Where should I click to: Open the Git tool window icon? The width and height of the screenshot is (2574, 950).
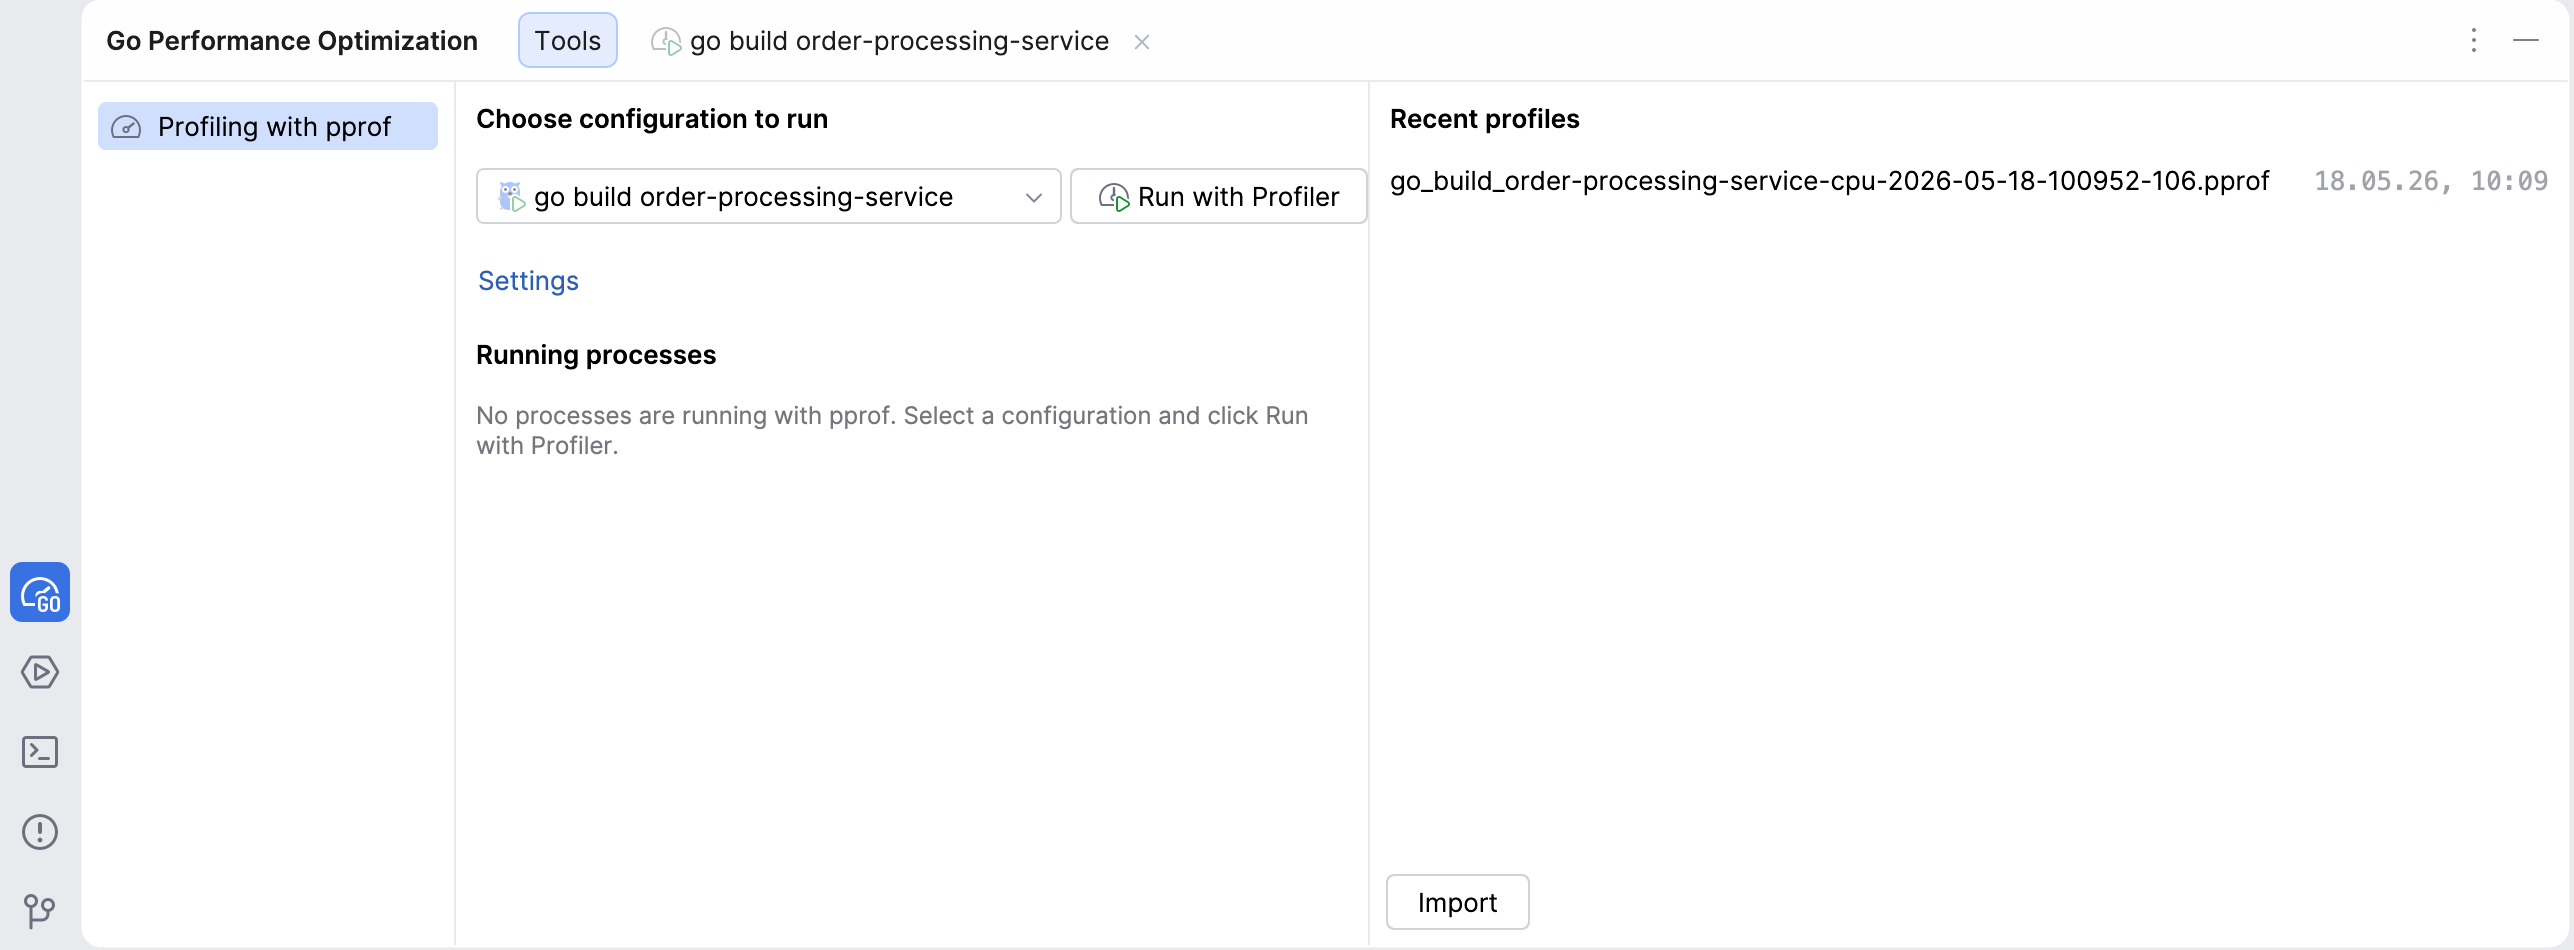pyautogui.click(x=40, y=910)
